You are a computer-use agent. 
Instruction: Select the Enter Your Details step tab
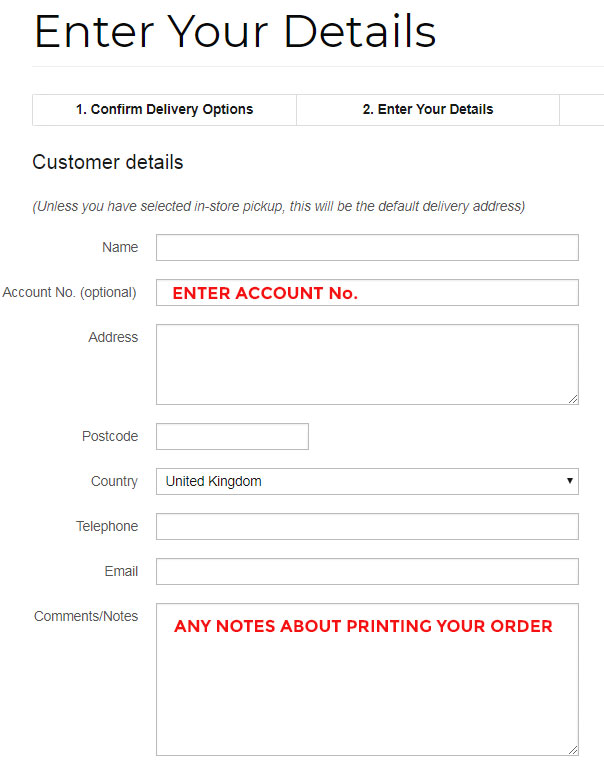pos(427,110)
